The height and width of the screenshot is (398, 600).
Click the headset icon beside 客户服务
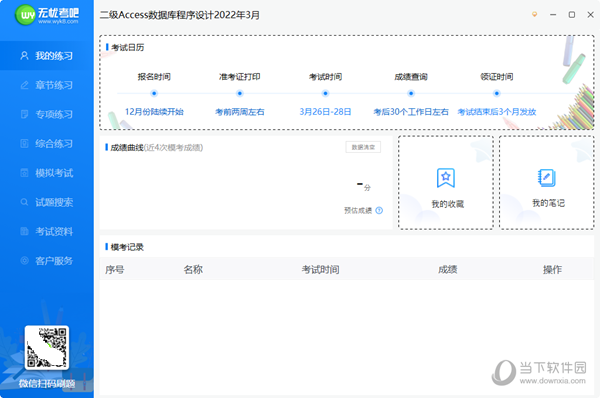tap(24, 261)
